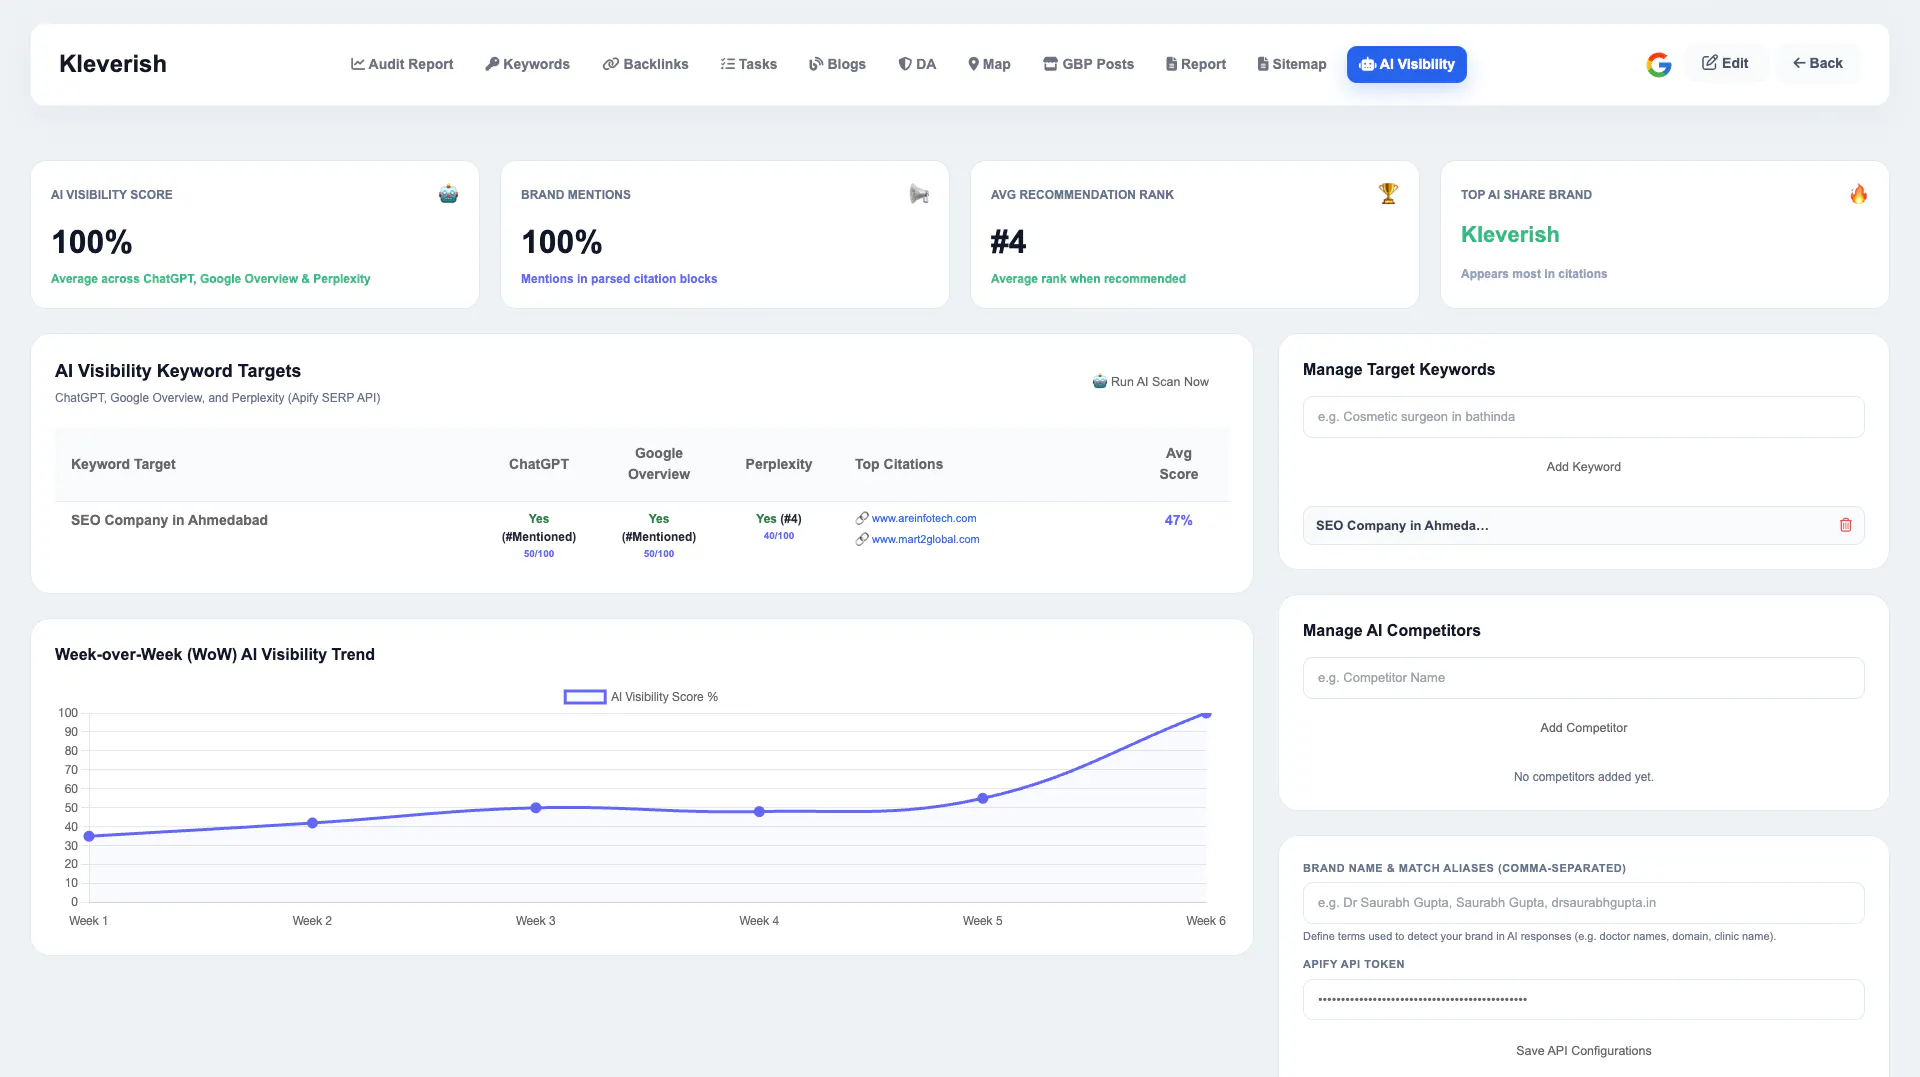This screenshot has width=1920, height=1077.
Task: Click the Perplexity column header
Action: tap(779, 464)
